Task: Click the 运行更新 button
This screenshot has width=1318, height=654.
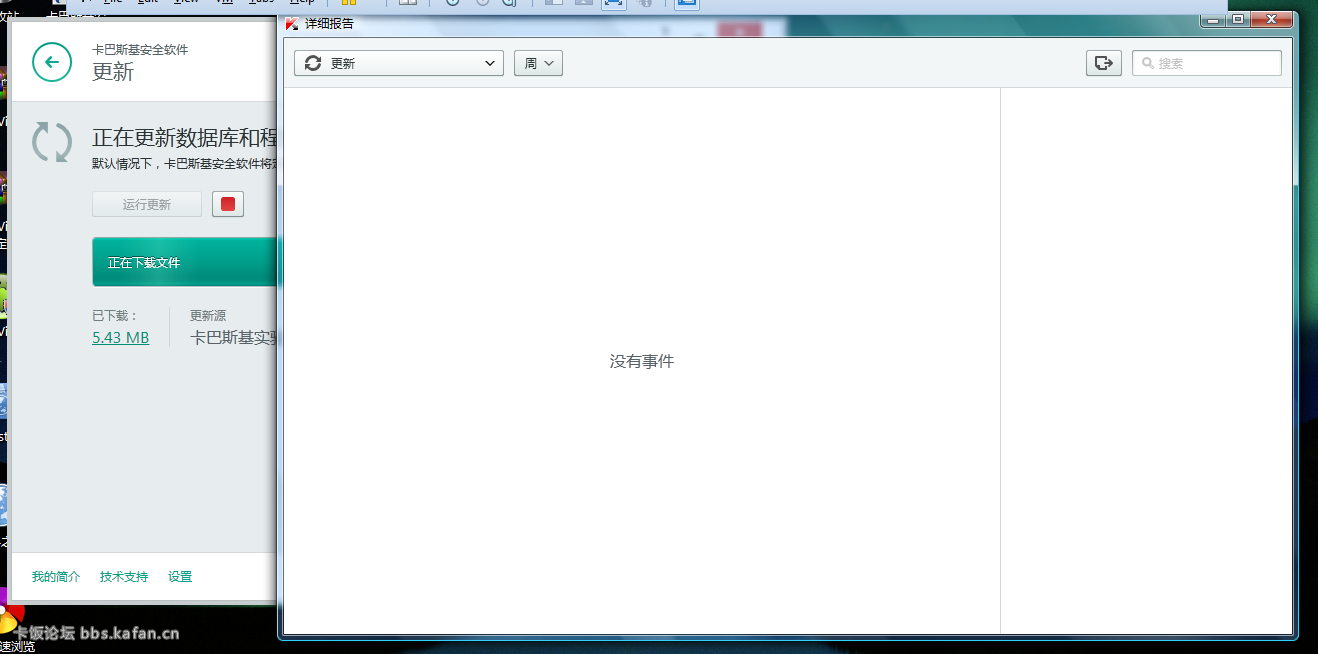Action: [x=147, y=204]
